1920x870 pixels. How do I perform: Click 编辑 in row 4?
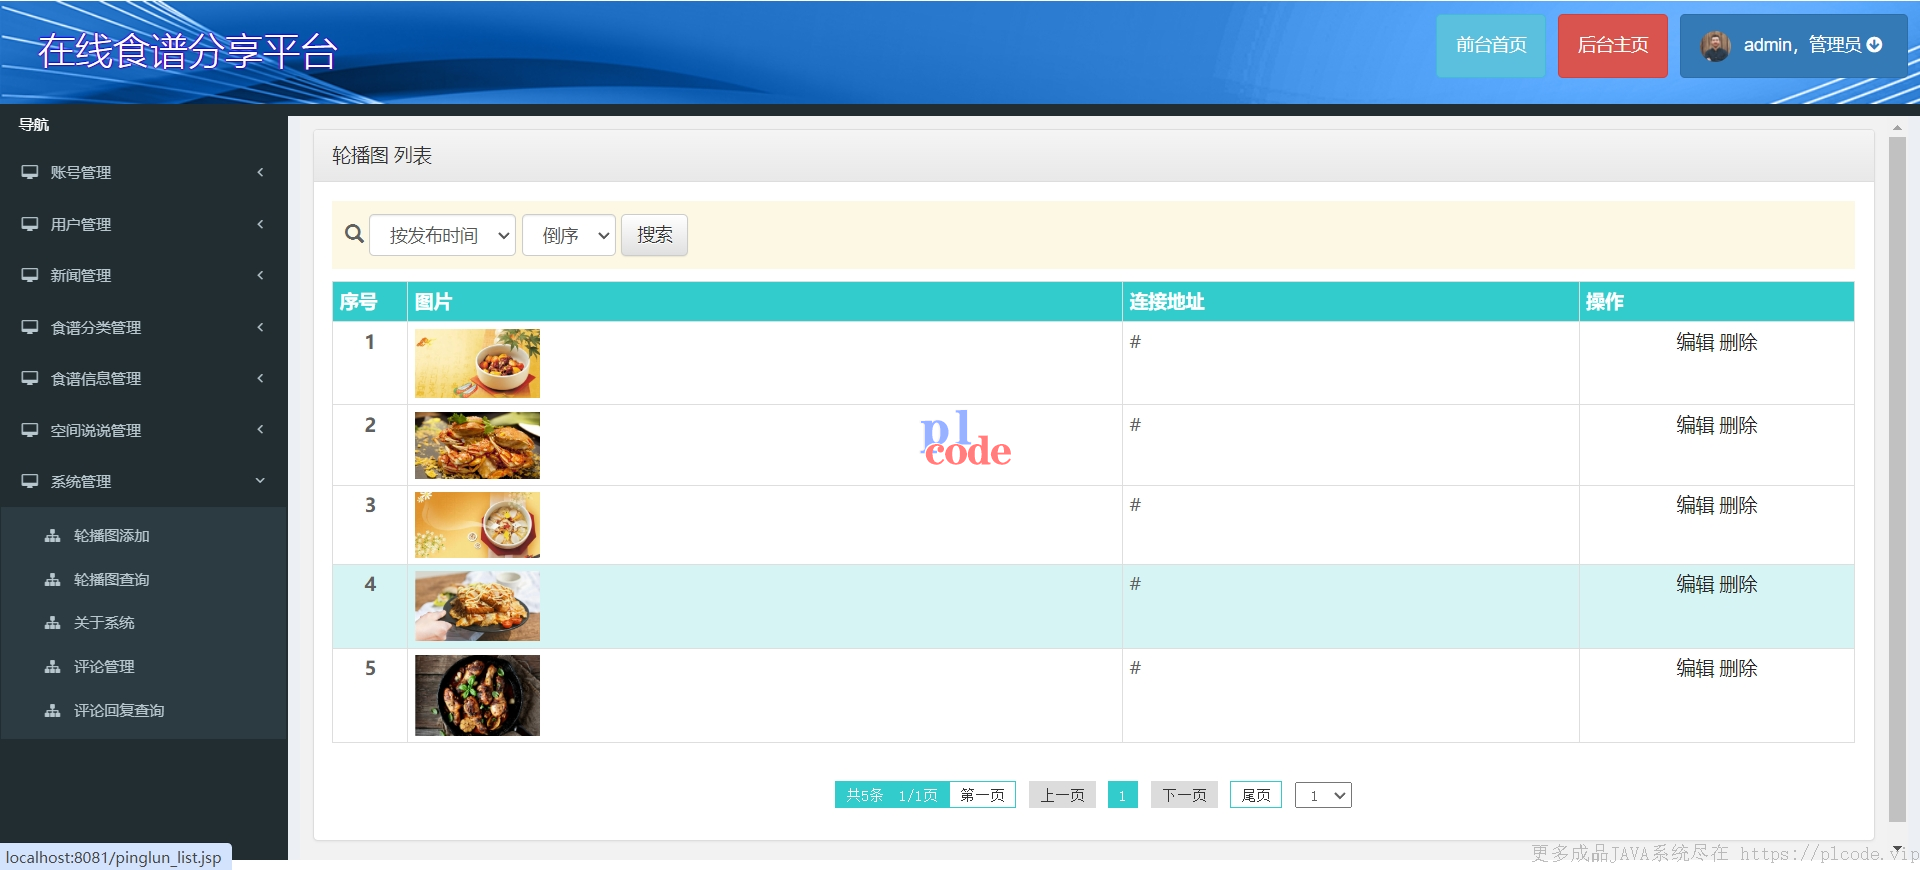(x=1695, y=584)
